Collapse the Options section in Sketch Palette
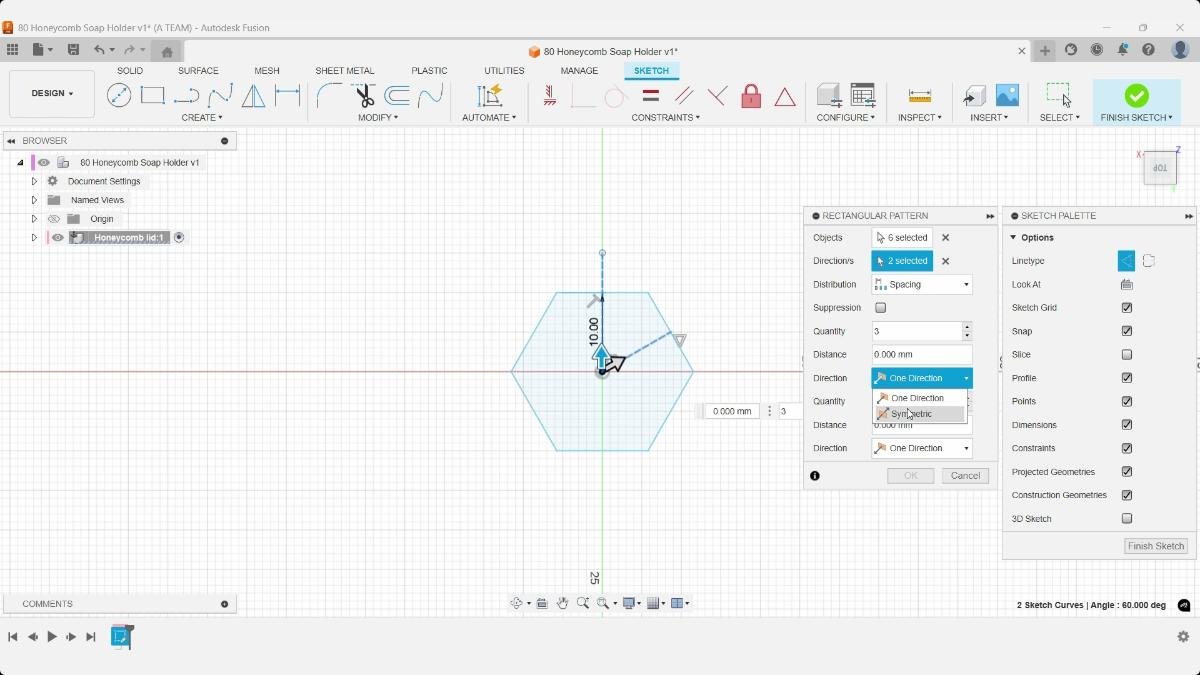Viewport: 1200px width, 675px height. pos(1013,238)
